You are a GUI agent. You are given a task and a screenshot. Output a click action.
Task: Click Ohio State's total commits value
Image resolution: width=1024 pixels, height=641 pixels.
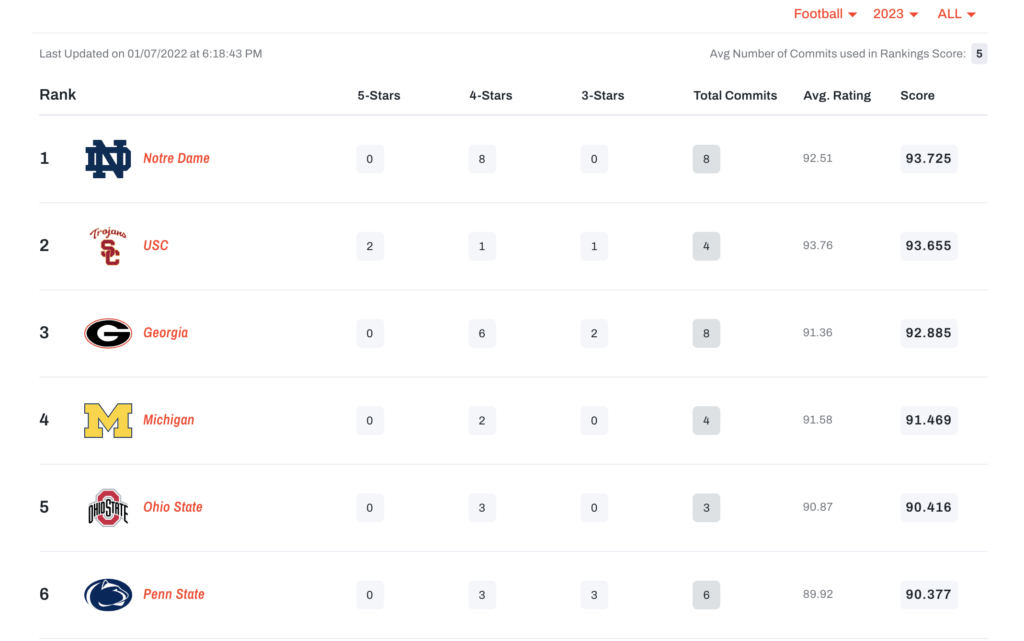pos(706,507)
